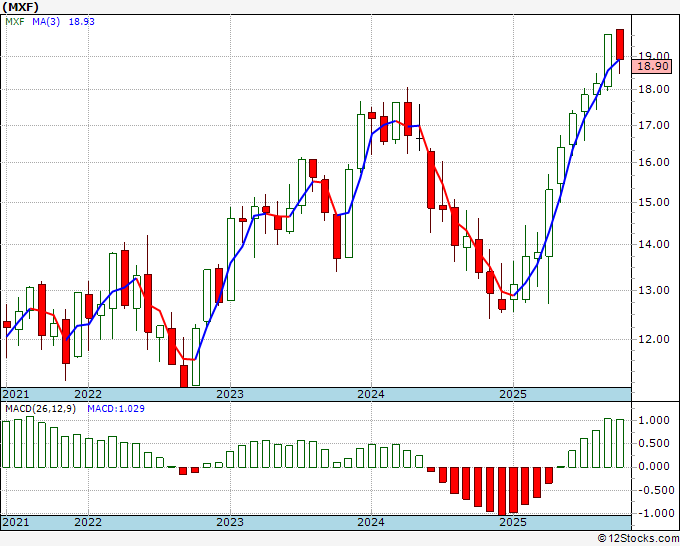Screen dimensions: 680x546
Task: Open the 12Stocks.com copyright link
Action: pyautogui.click(x=638, y=539)
